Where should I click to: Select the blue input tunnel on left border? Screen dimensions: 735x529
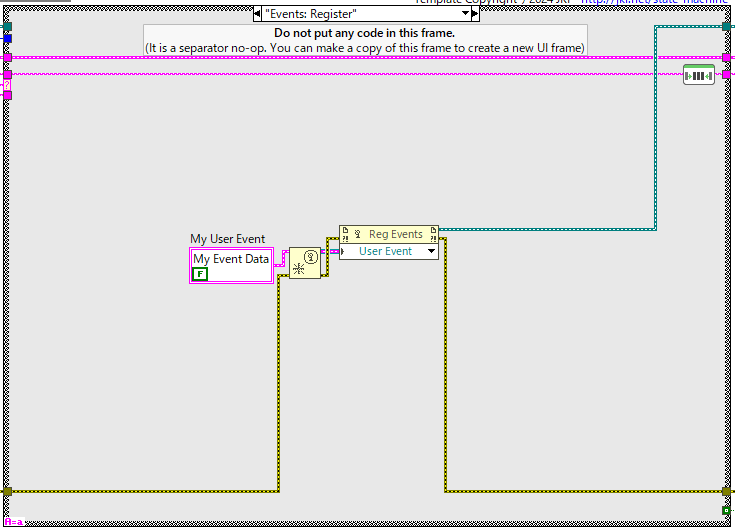[8, 38]
